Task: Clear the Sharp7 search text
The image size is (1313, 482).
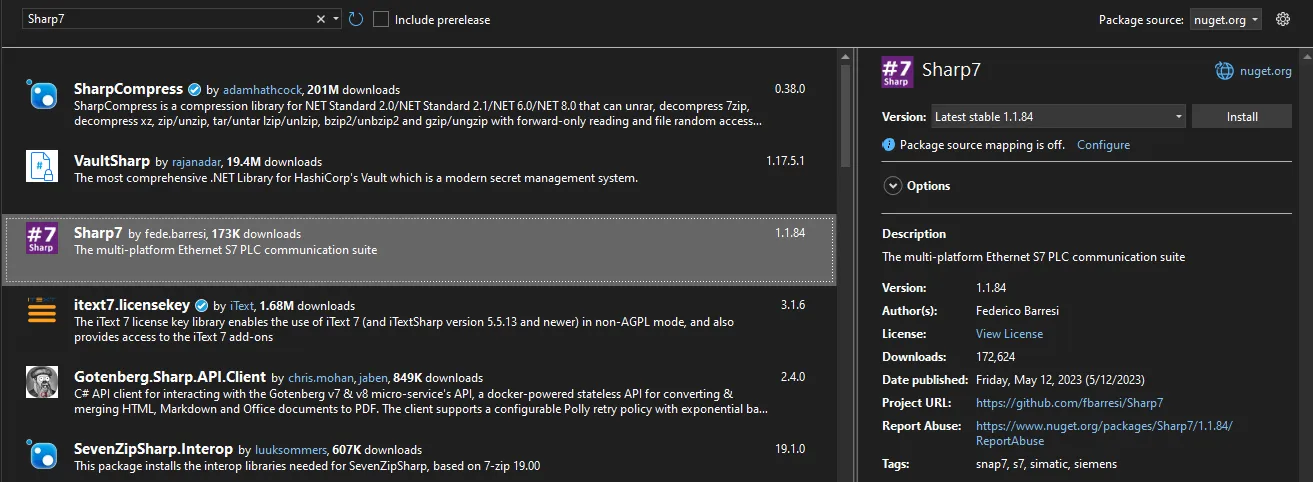Action: coord(321,19)
